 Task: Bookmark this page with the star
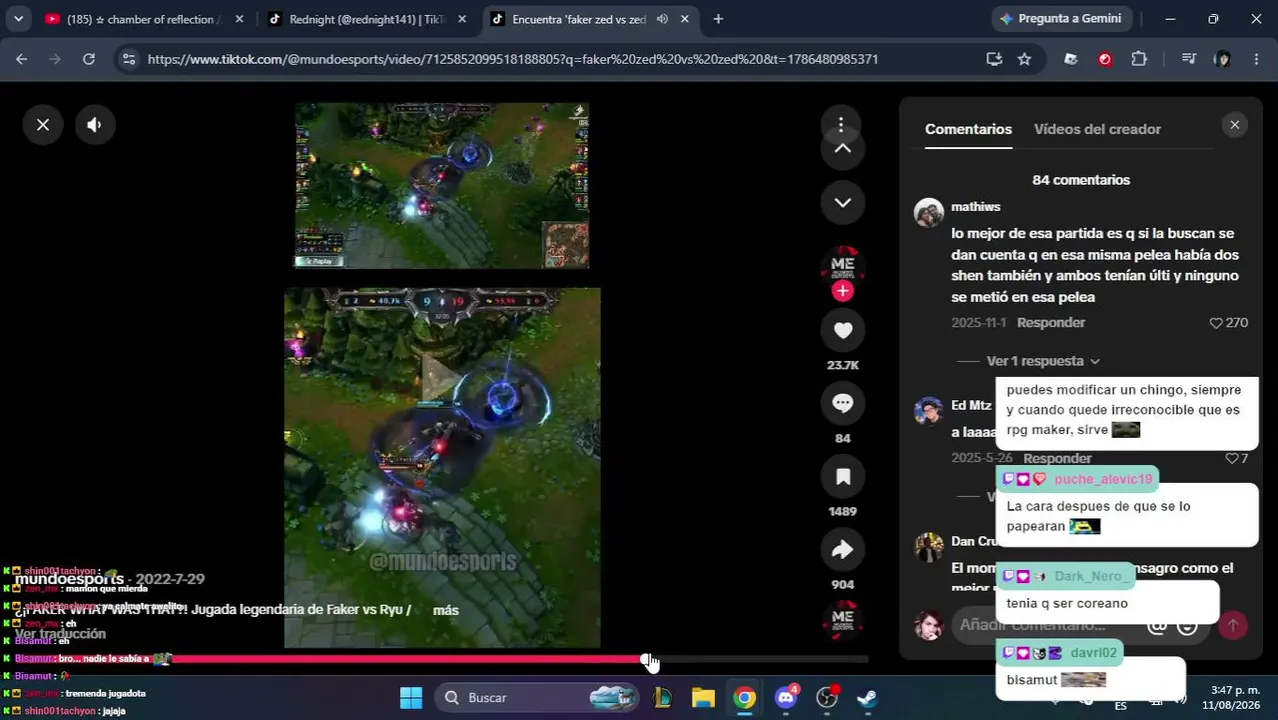[1024, 59]
